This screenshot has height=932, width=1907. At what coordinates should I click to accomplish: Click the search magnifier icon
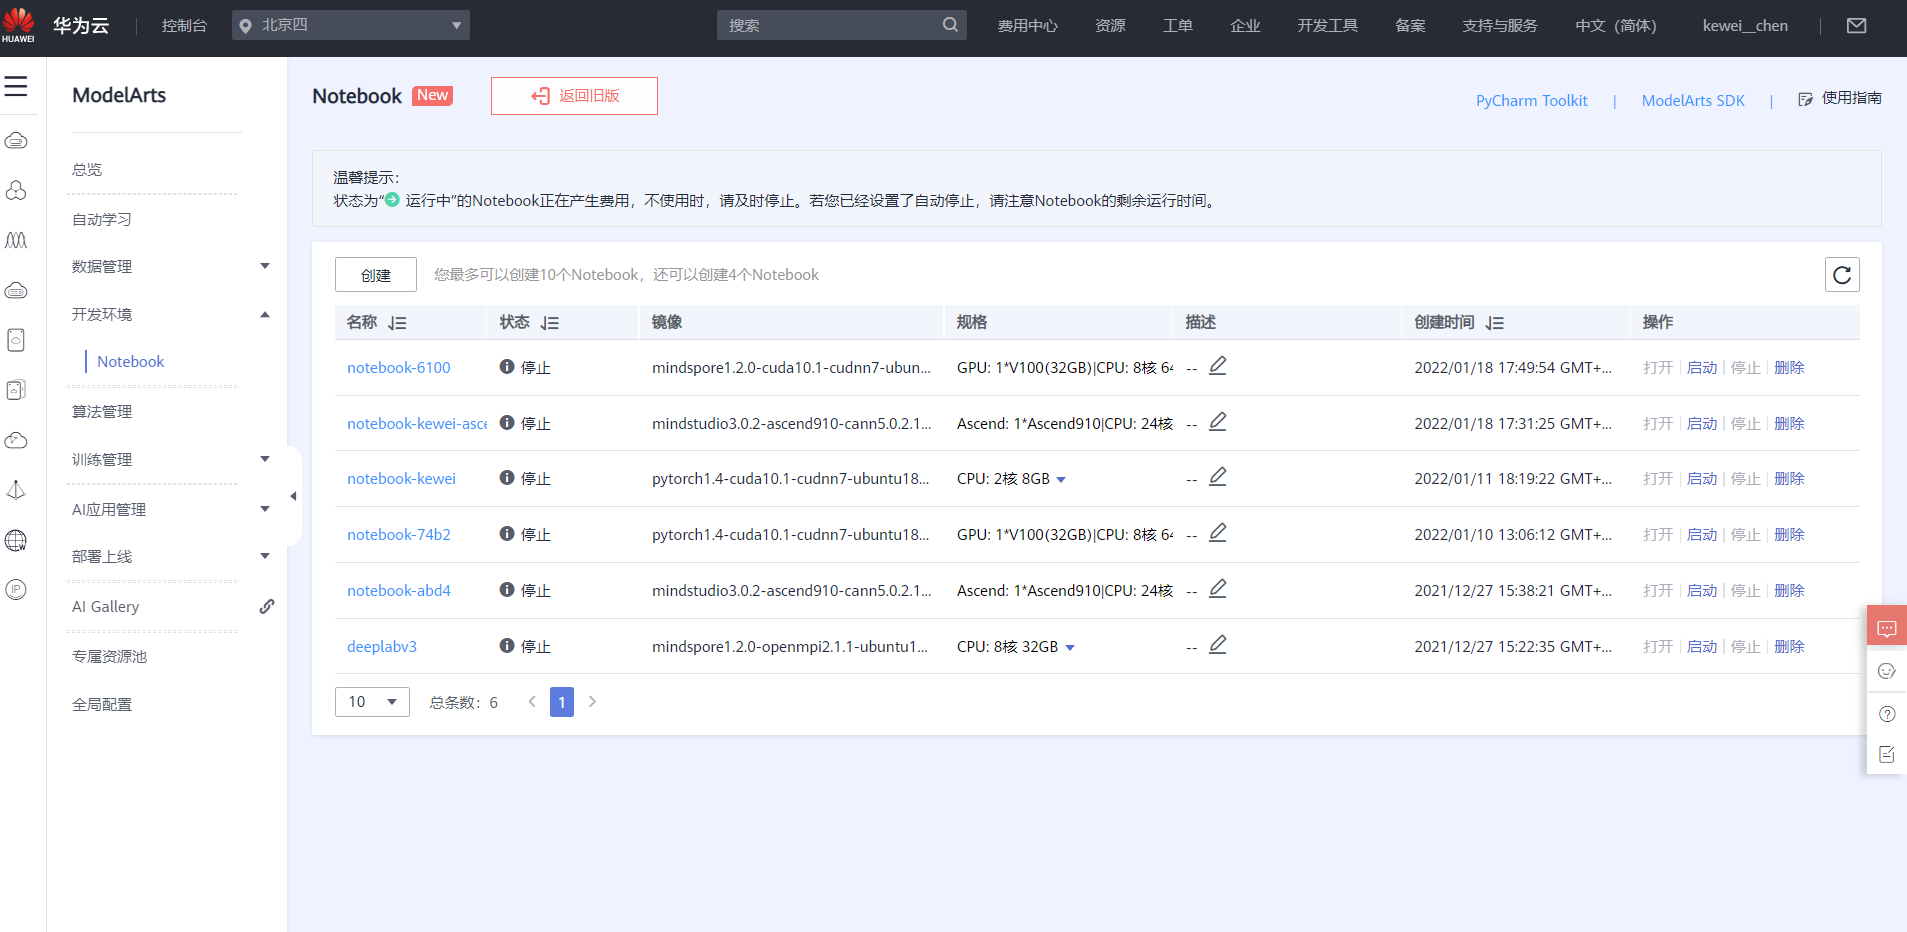coord(950,25)
